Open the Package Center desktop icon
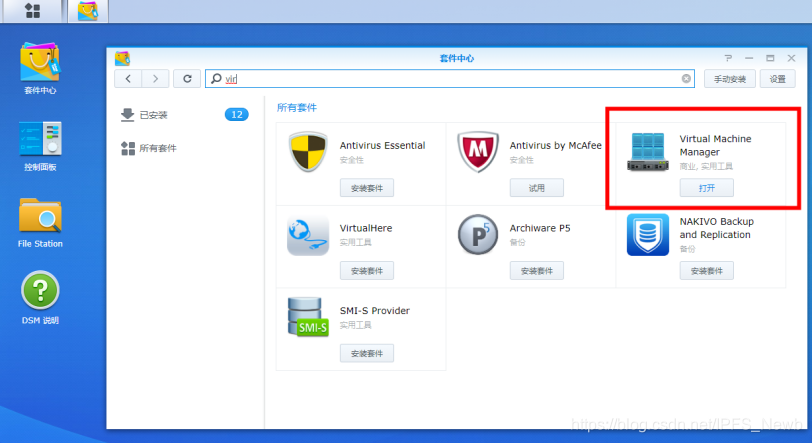Image resolution: width=812 pixels, height=443 pixels. pyautogui.click(x=40, y=68)
